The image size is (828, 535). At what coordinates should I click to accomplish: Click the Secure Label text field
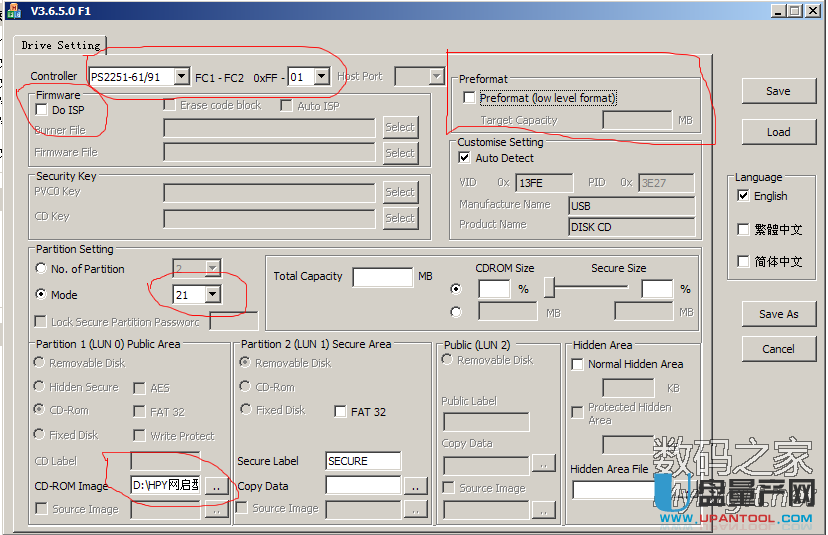[363, 461]
